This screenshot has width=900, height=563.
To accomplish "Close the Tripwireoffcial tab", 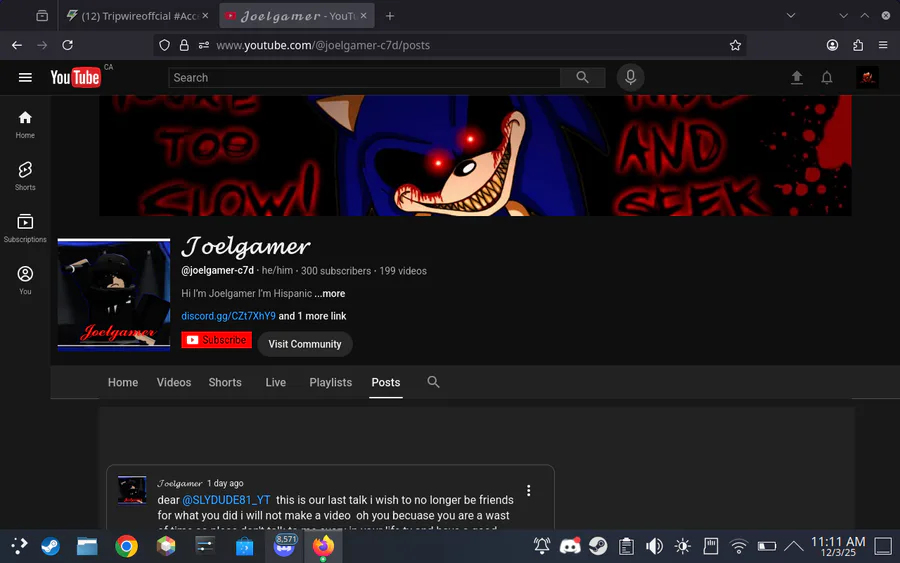I will pos(205,16).
